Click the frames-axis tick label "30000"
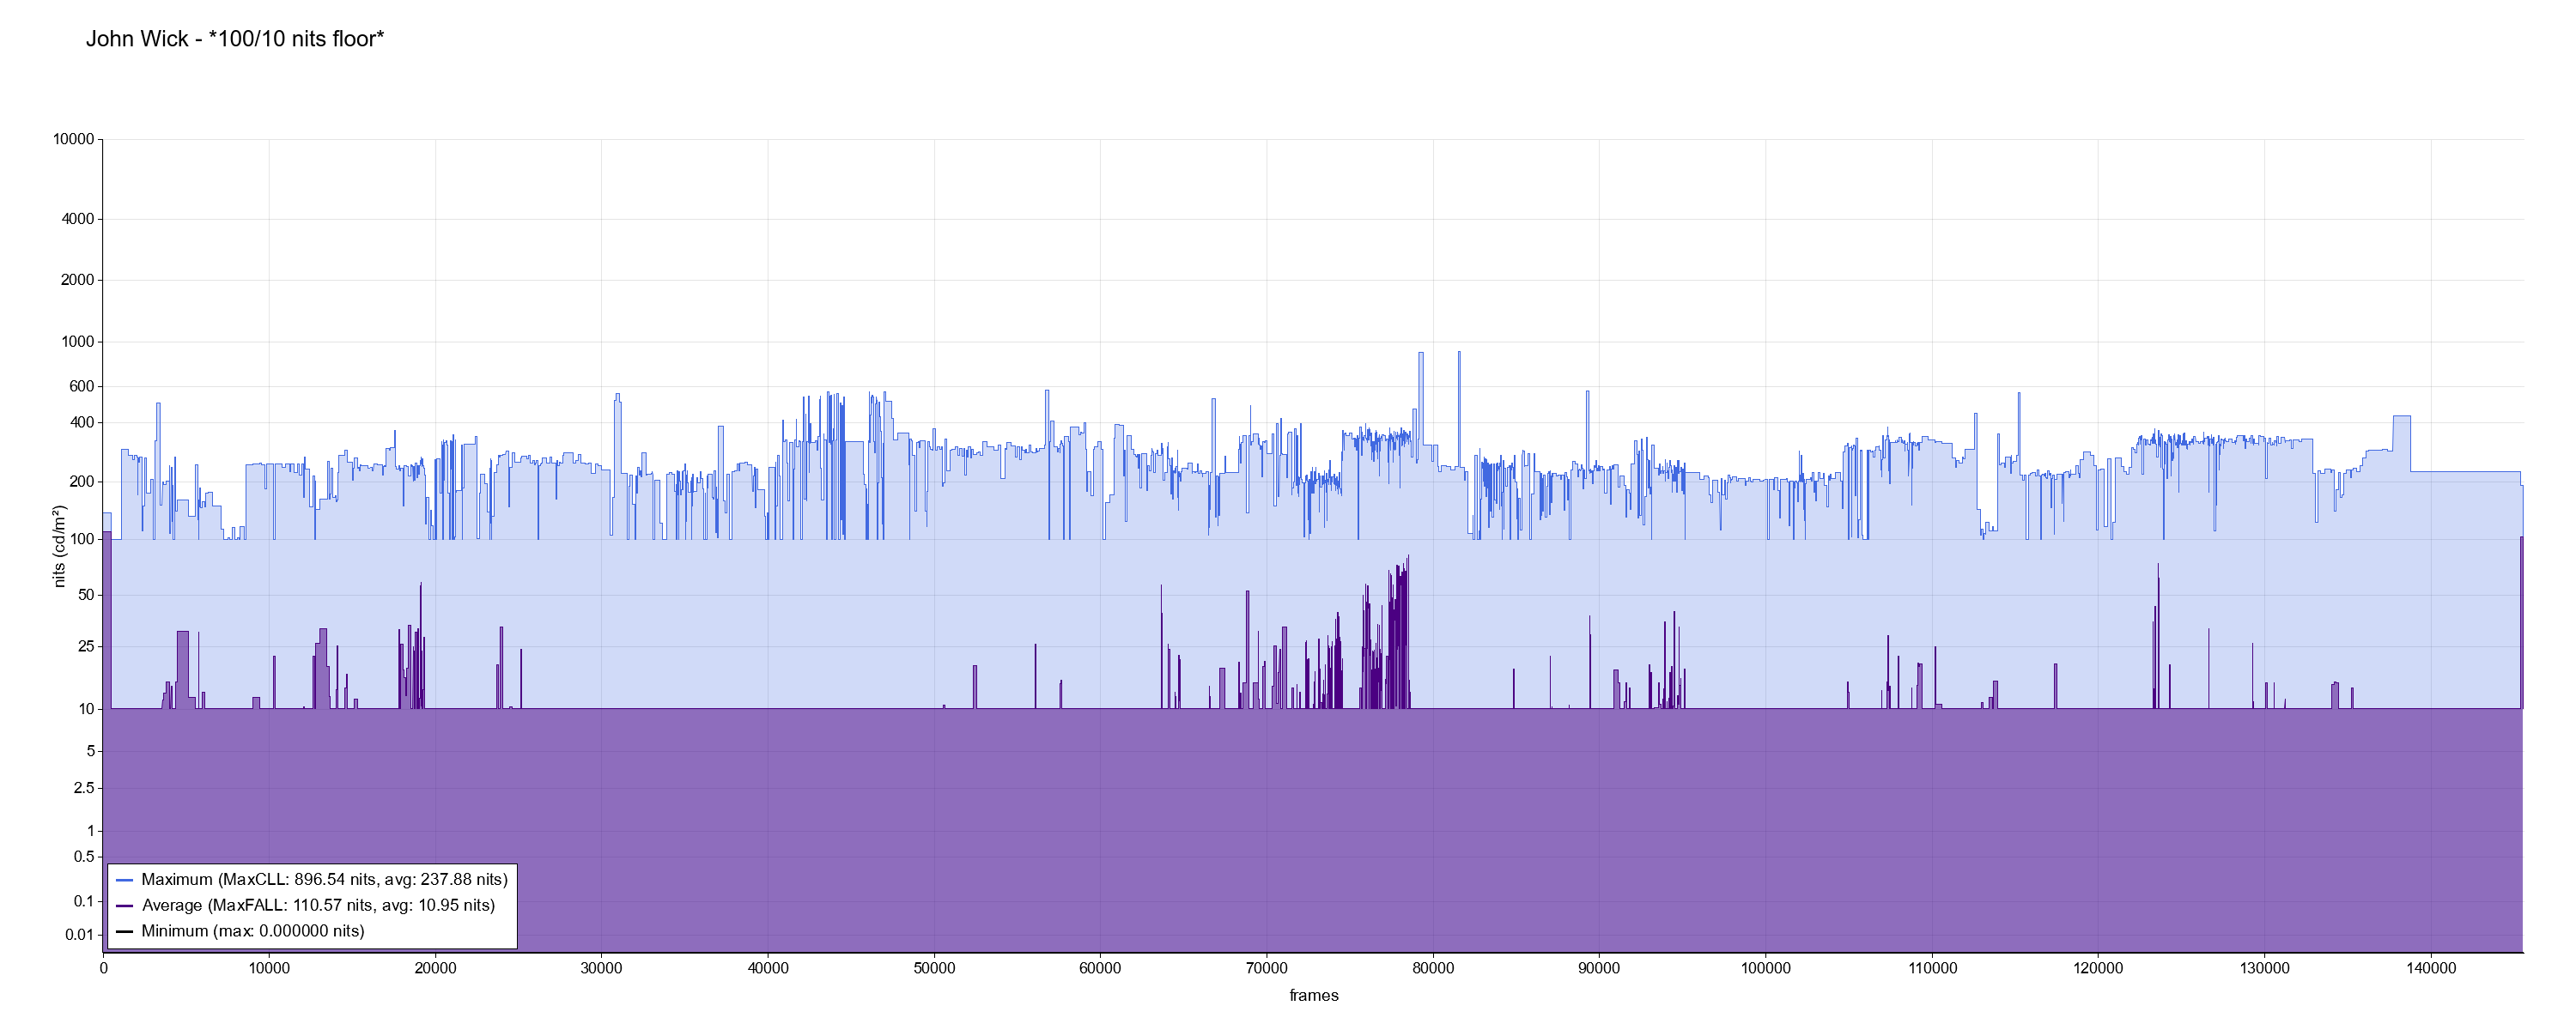The width and height of the screenshot is (2576, 1030). click(x=602, y=969)
